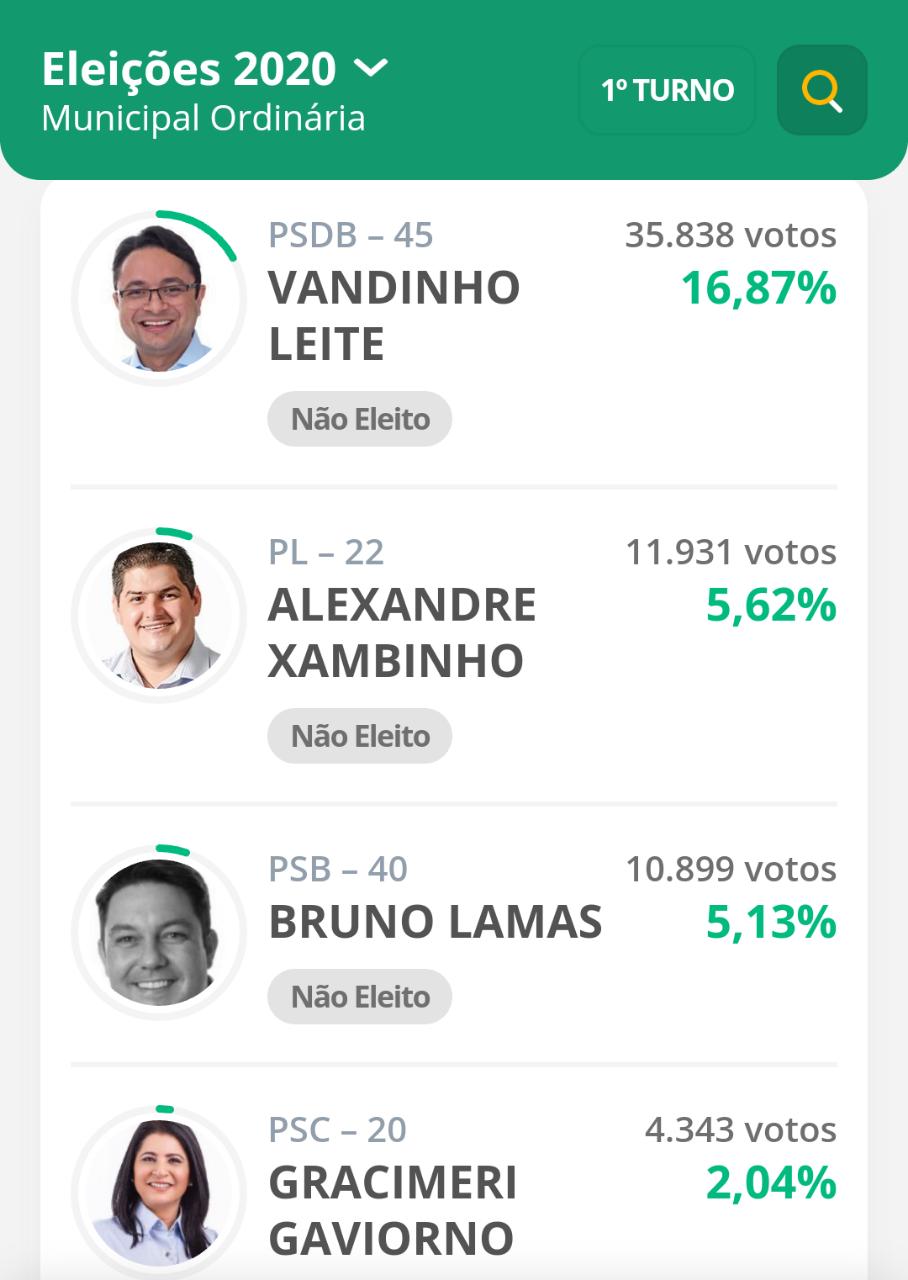
Task: Open Bruno Lamas's black-and-white photo
Action: point(158,931)
